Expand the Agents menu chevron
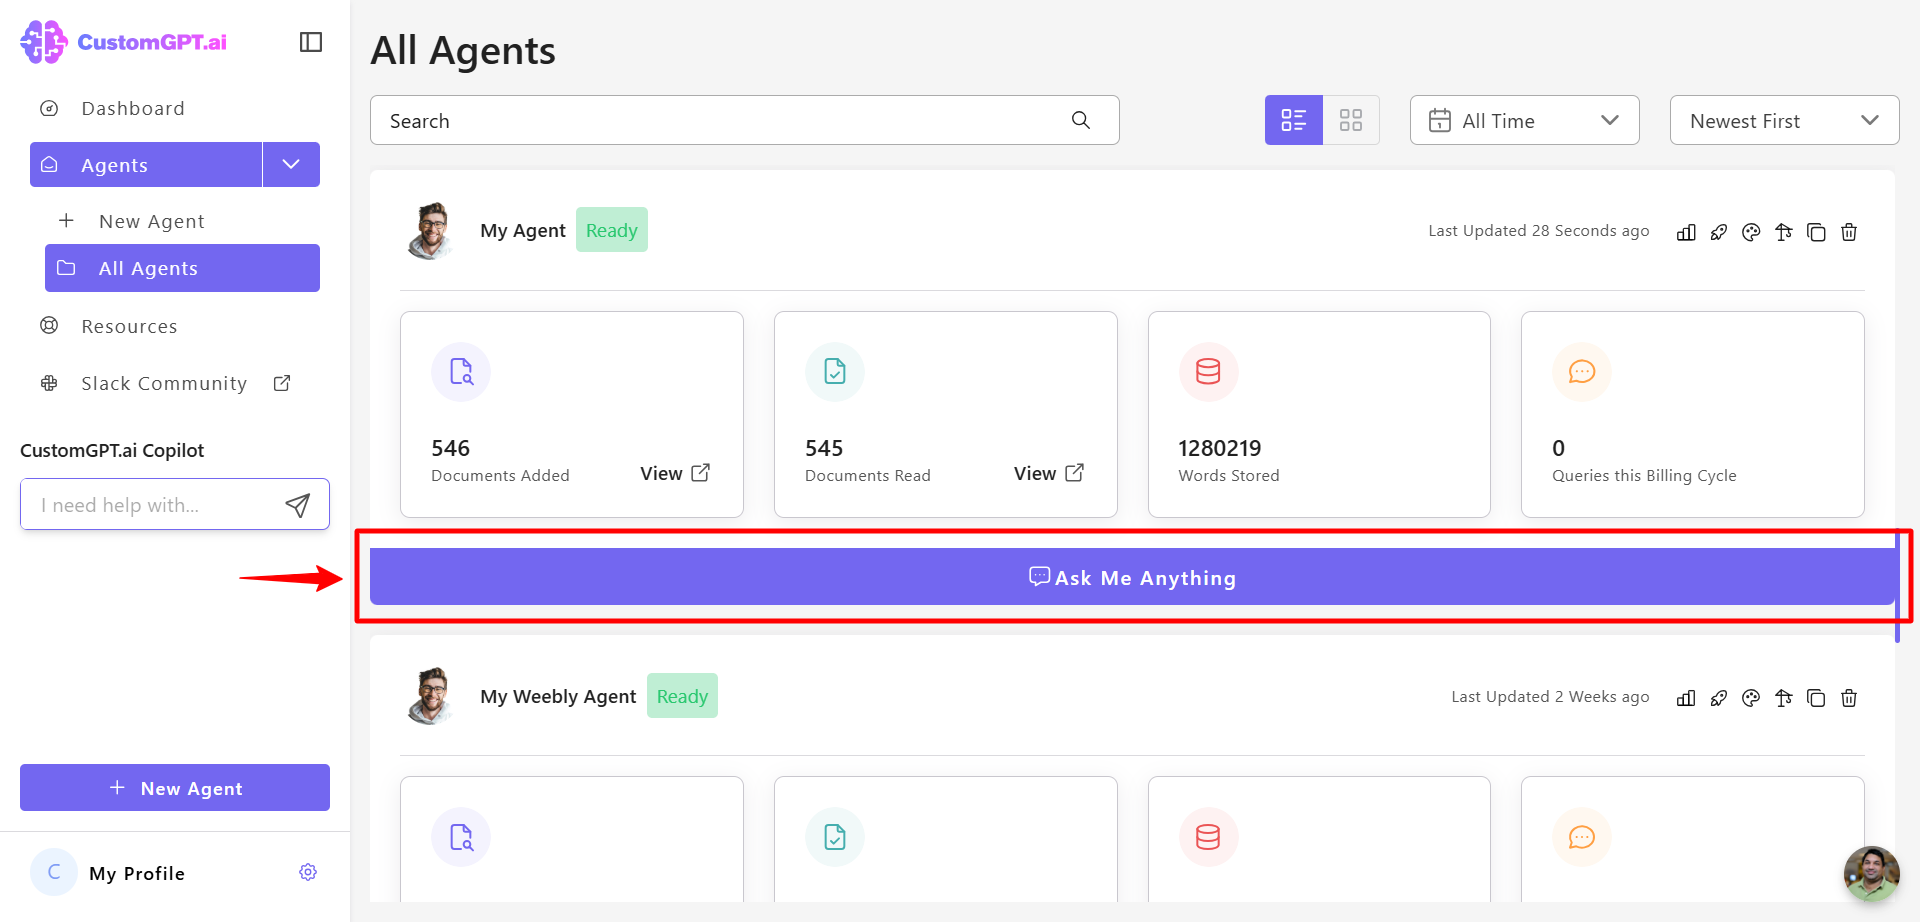1920x922 pixels. coord(291,164)
